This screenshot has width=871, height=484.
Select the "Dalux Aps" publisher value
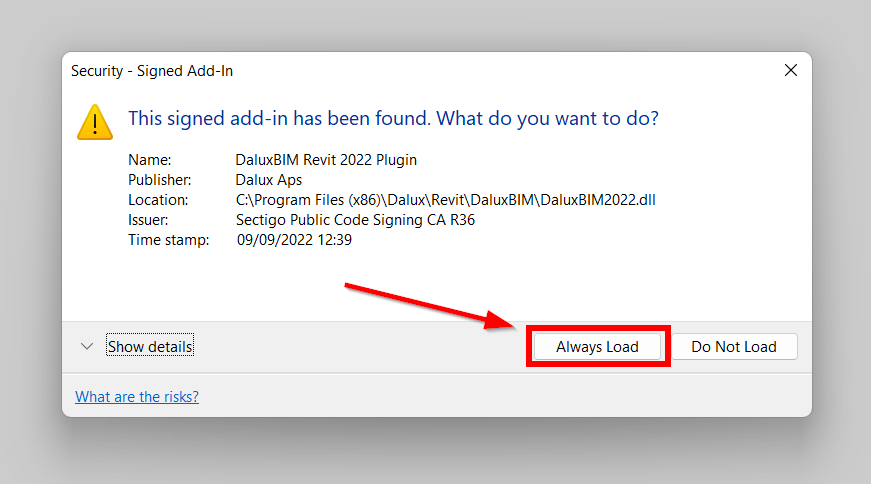268,180
